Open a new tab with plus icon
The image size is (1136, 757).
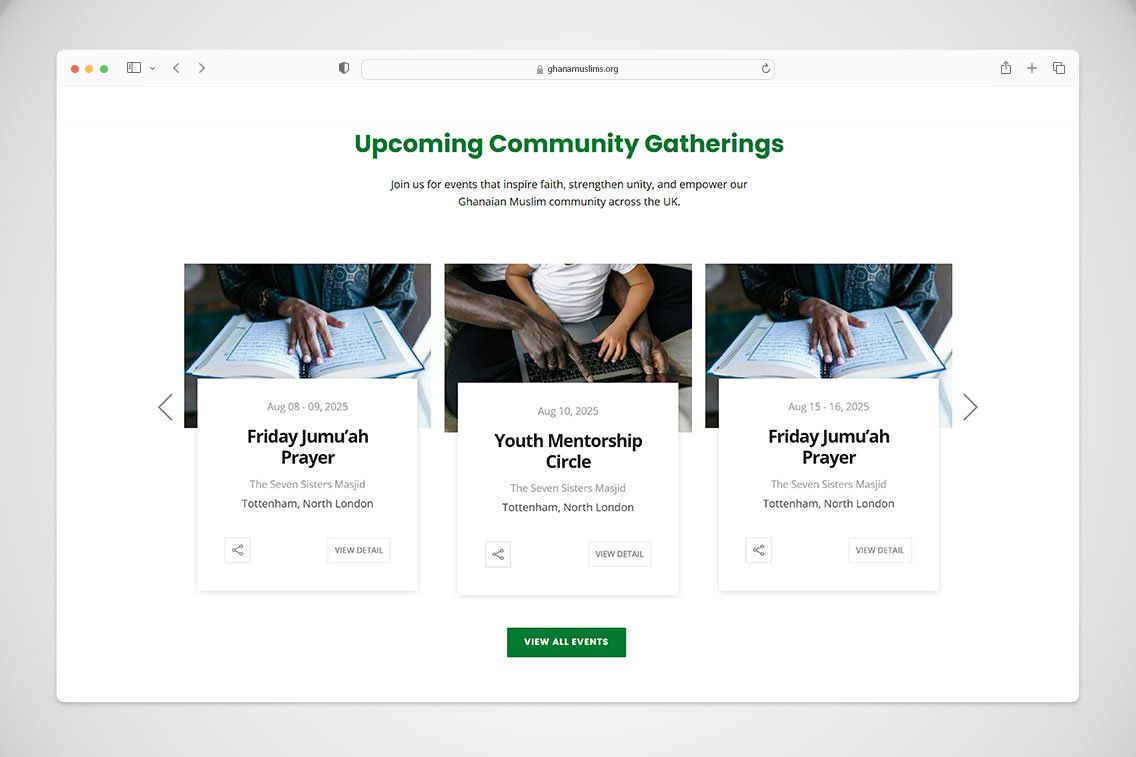point(1032,68)
